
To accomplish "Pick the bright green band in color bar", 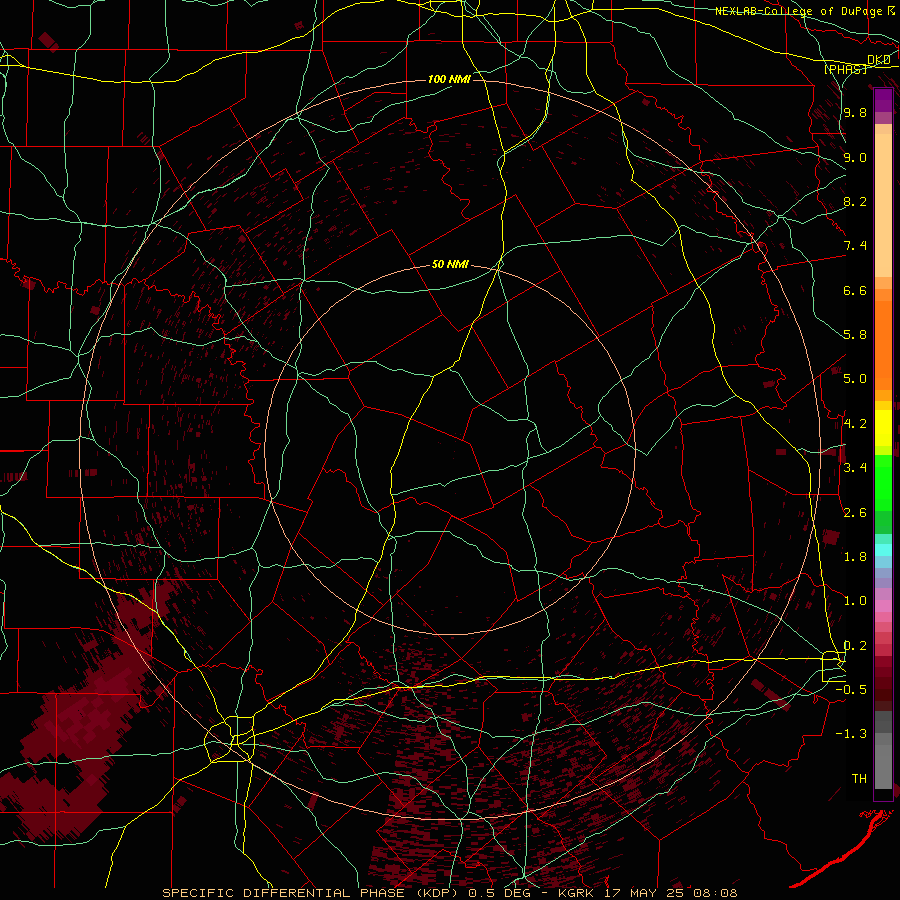I will 883,483.
